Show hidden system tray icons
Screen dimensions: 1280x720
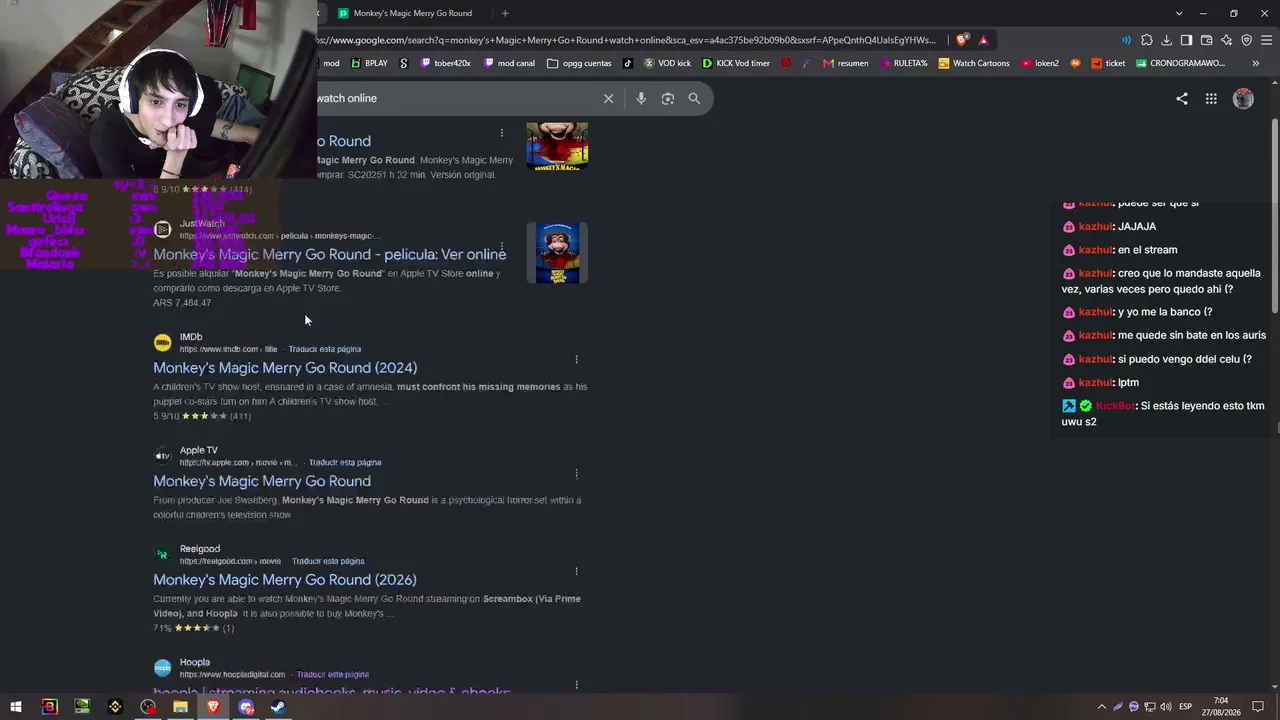(1102, 707)
